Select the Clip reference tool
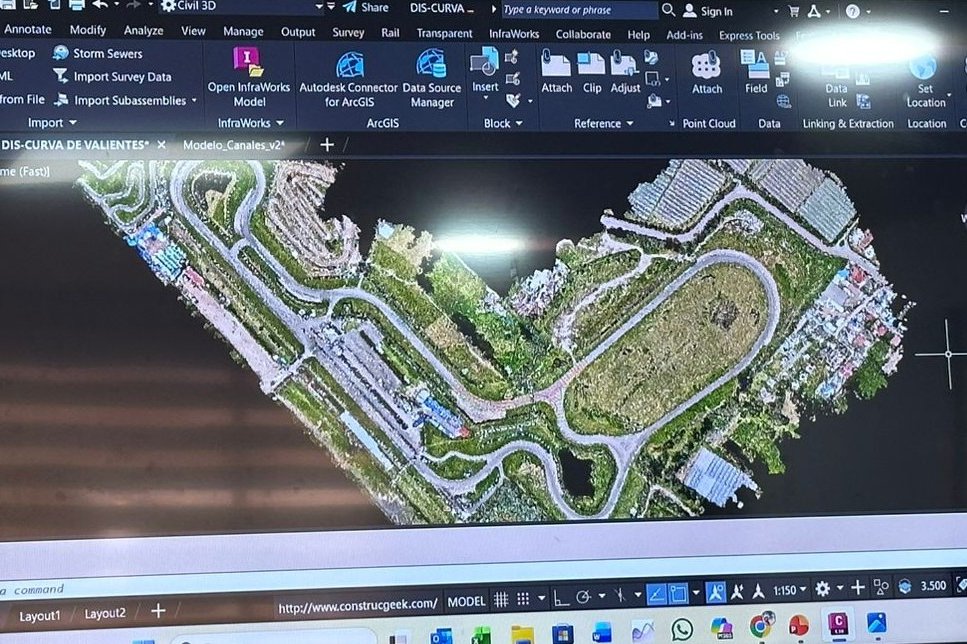 click(591, 80)
